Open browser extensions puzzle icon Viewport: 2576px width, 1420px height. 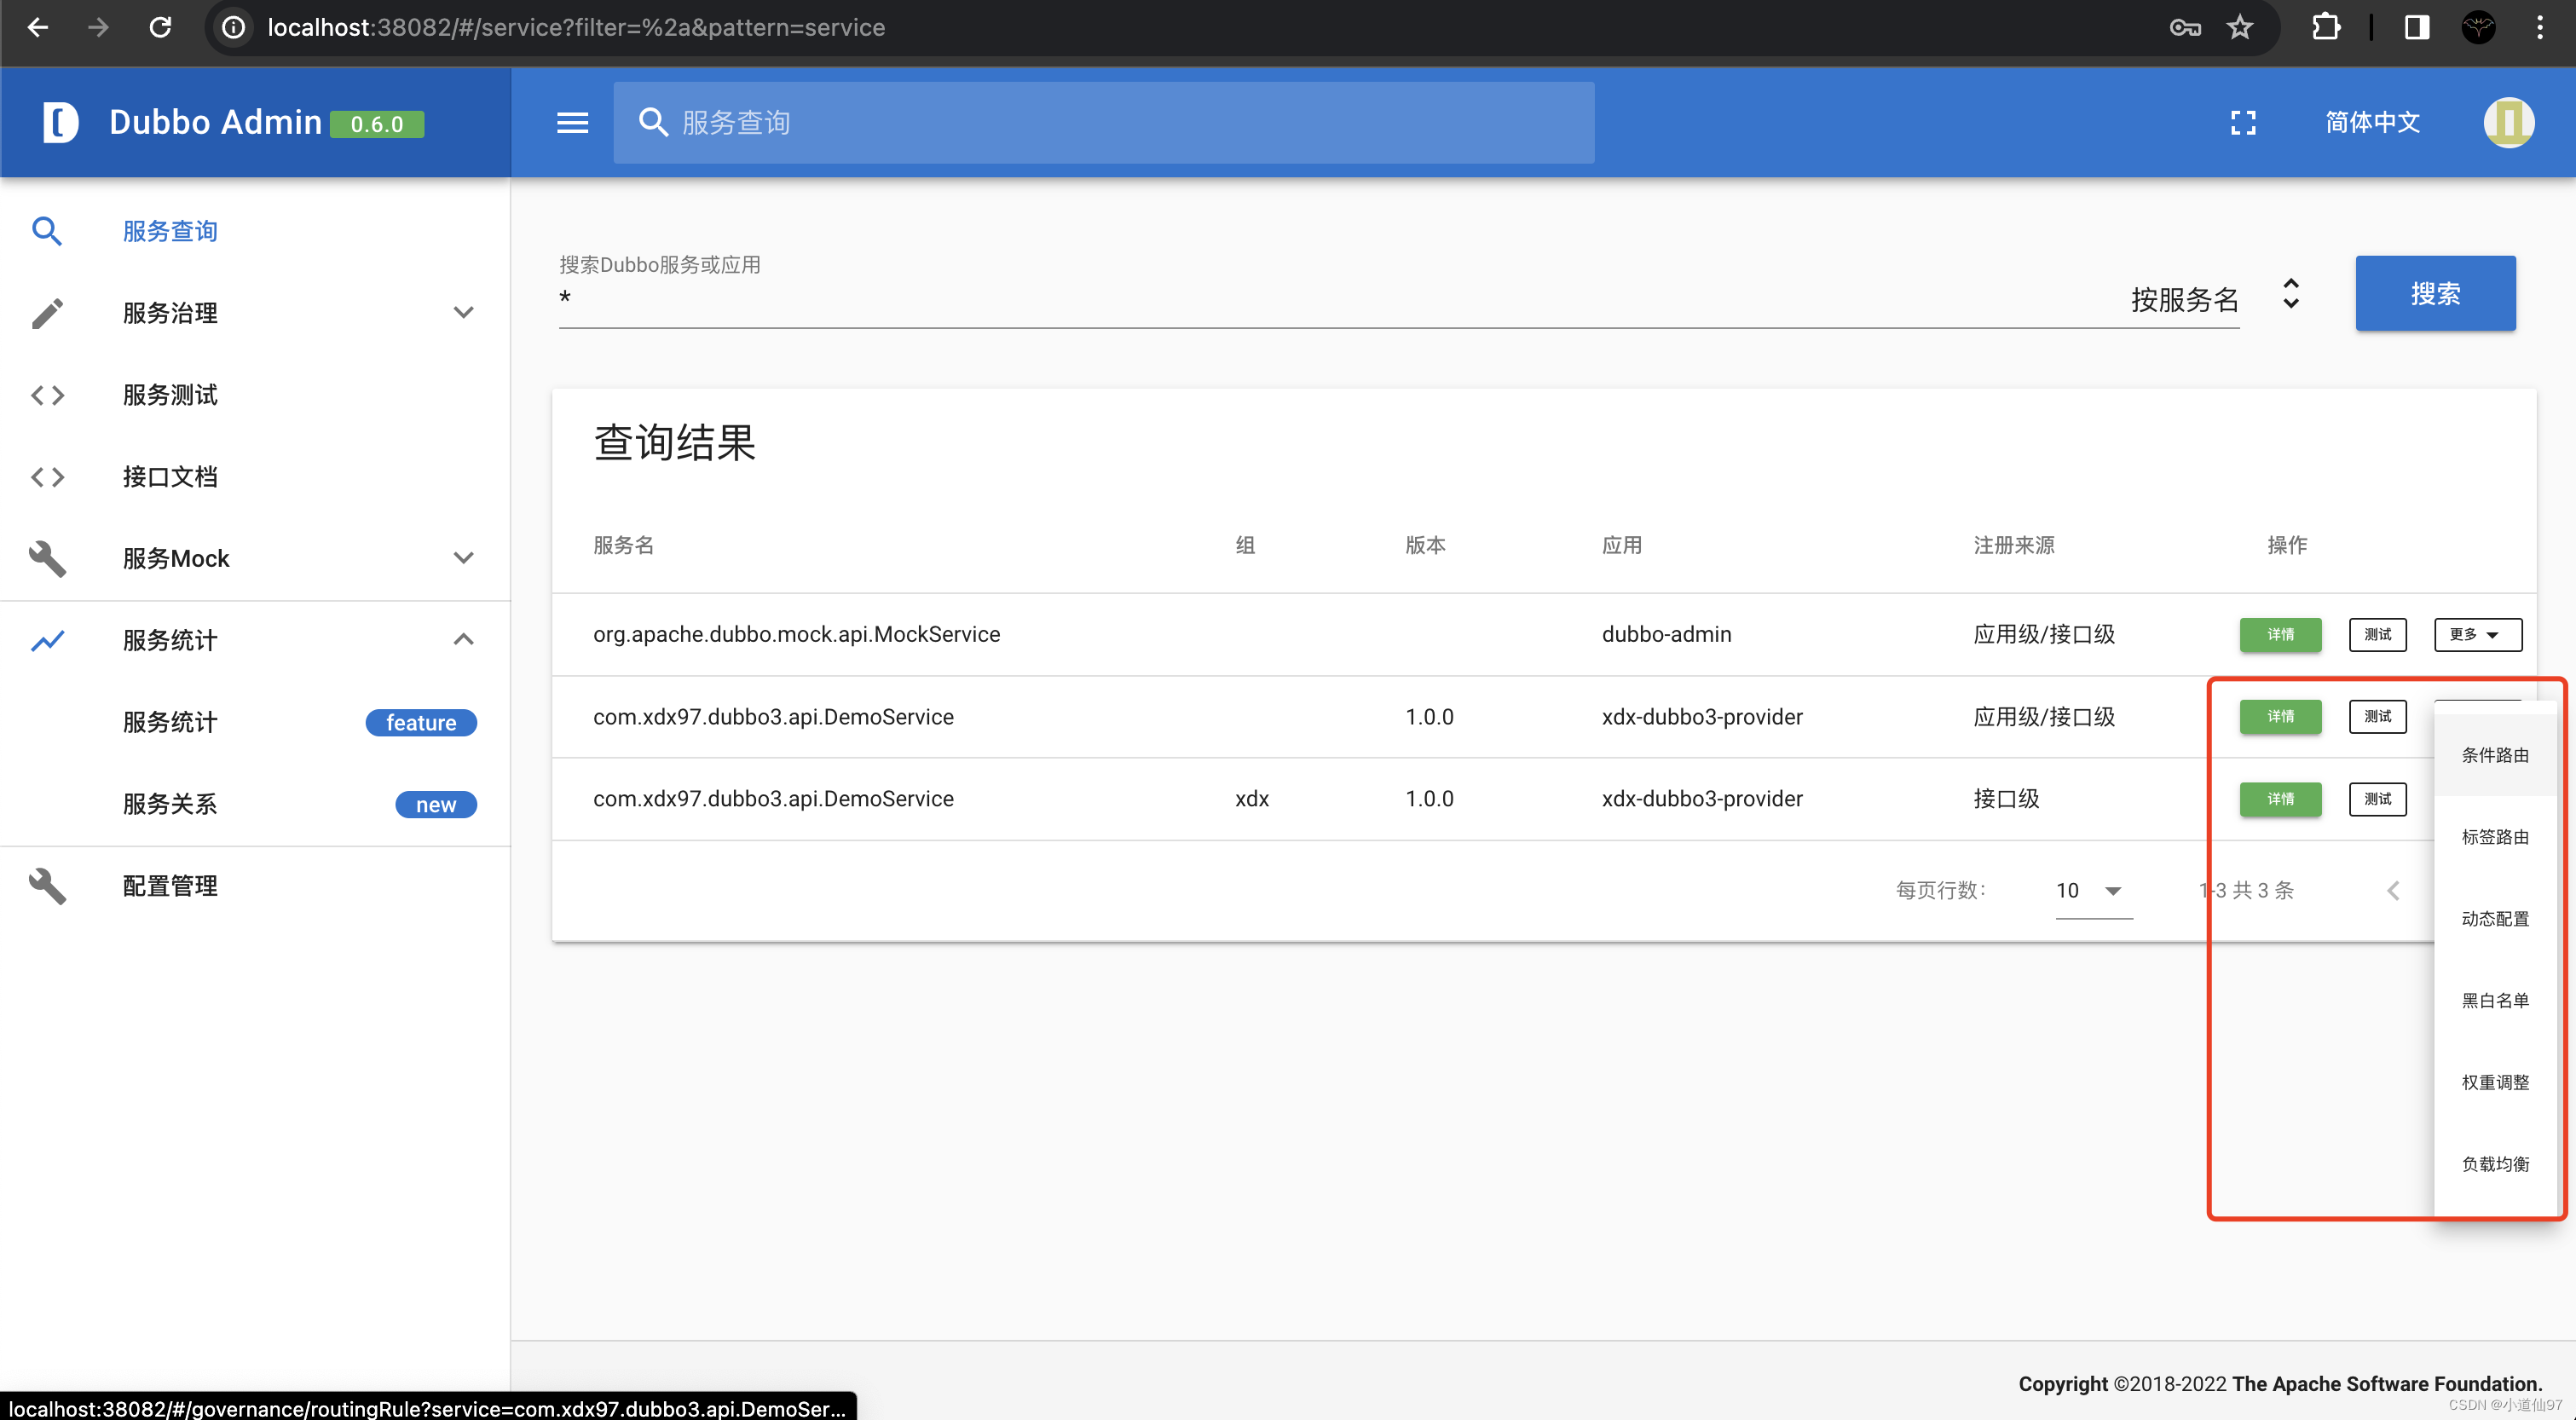point(2326,27)
